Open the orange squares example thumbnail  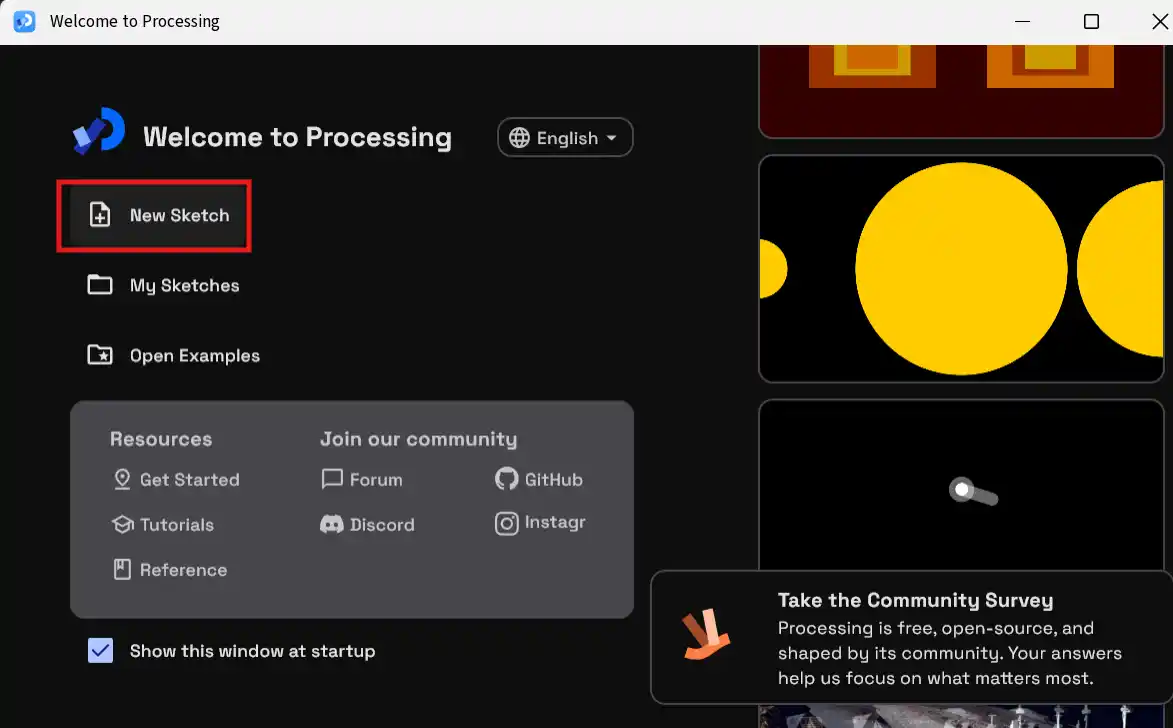[x=961, y=91]
